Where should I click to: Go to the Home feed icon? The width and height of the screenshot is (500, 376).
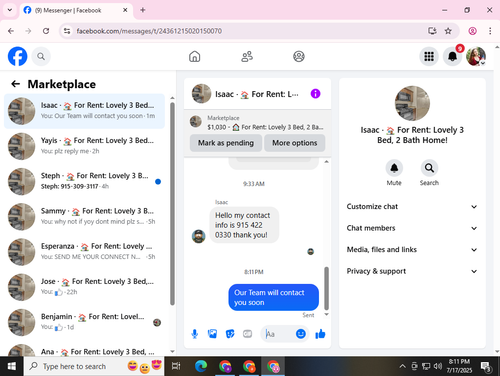[x=195, y=56]
